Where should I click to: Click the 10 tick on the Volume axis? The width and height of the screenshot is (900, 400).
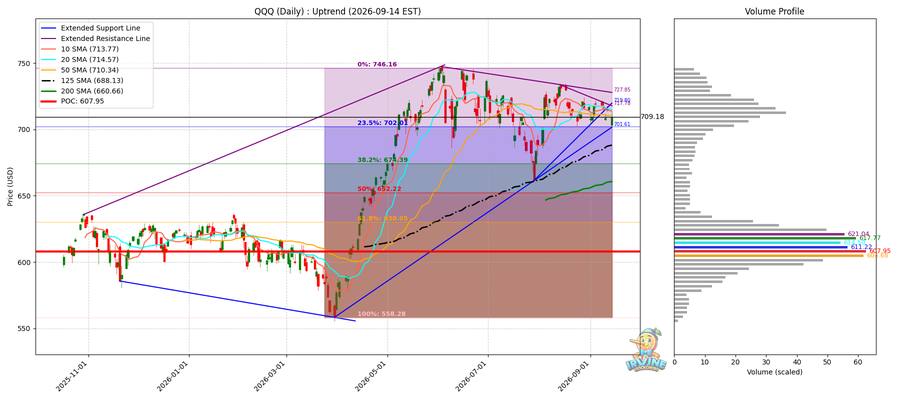(x=705, y=363)
